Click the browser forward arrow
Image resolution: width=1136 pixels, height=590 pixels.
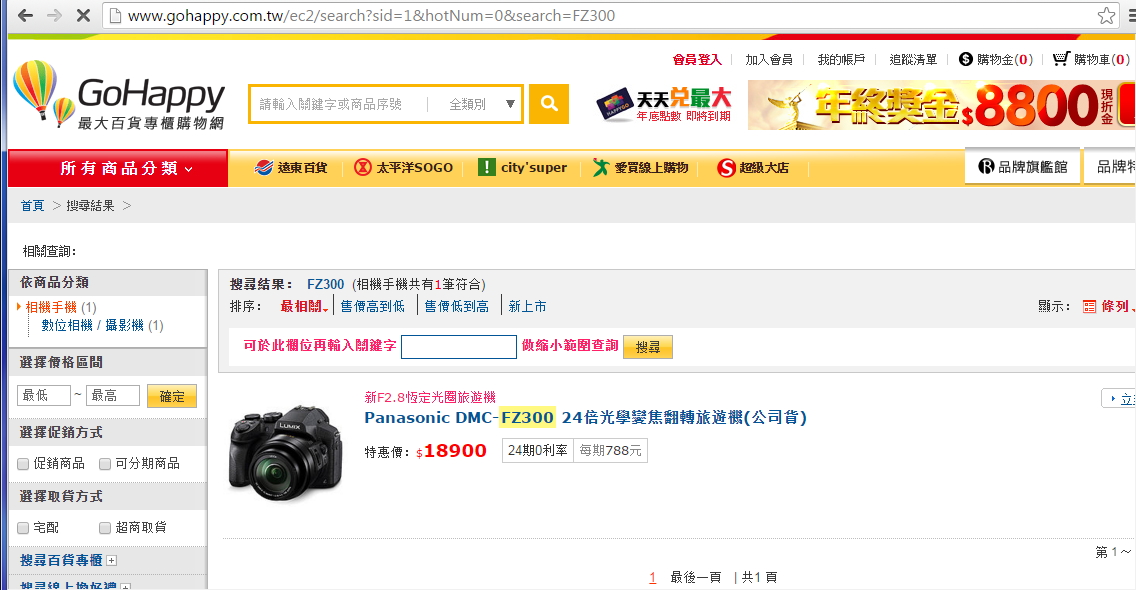click(54, 15)
